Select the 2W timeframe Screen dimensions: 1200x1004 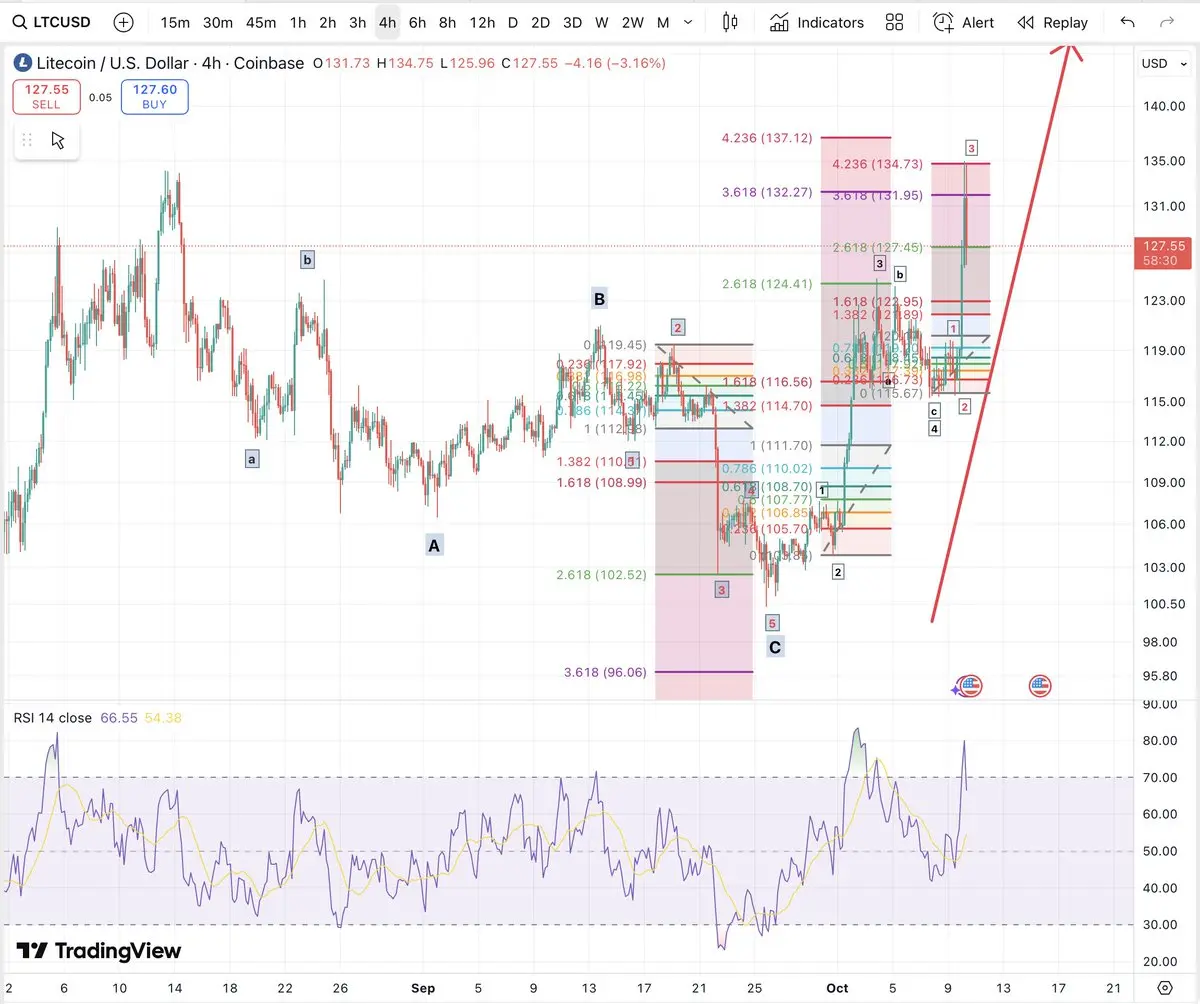632,22
